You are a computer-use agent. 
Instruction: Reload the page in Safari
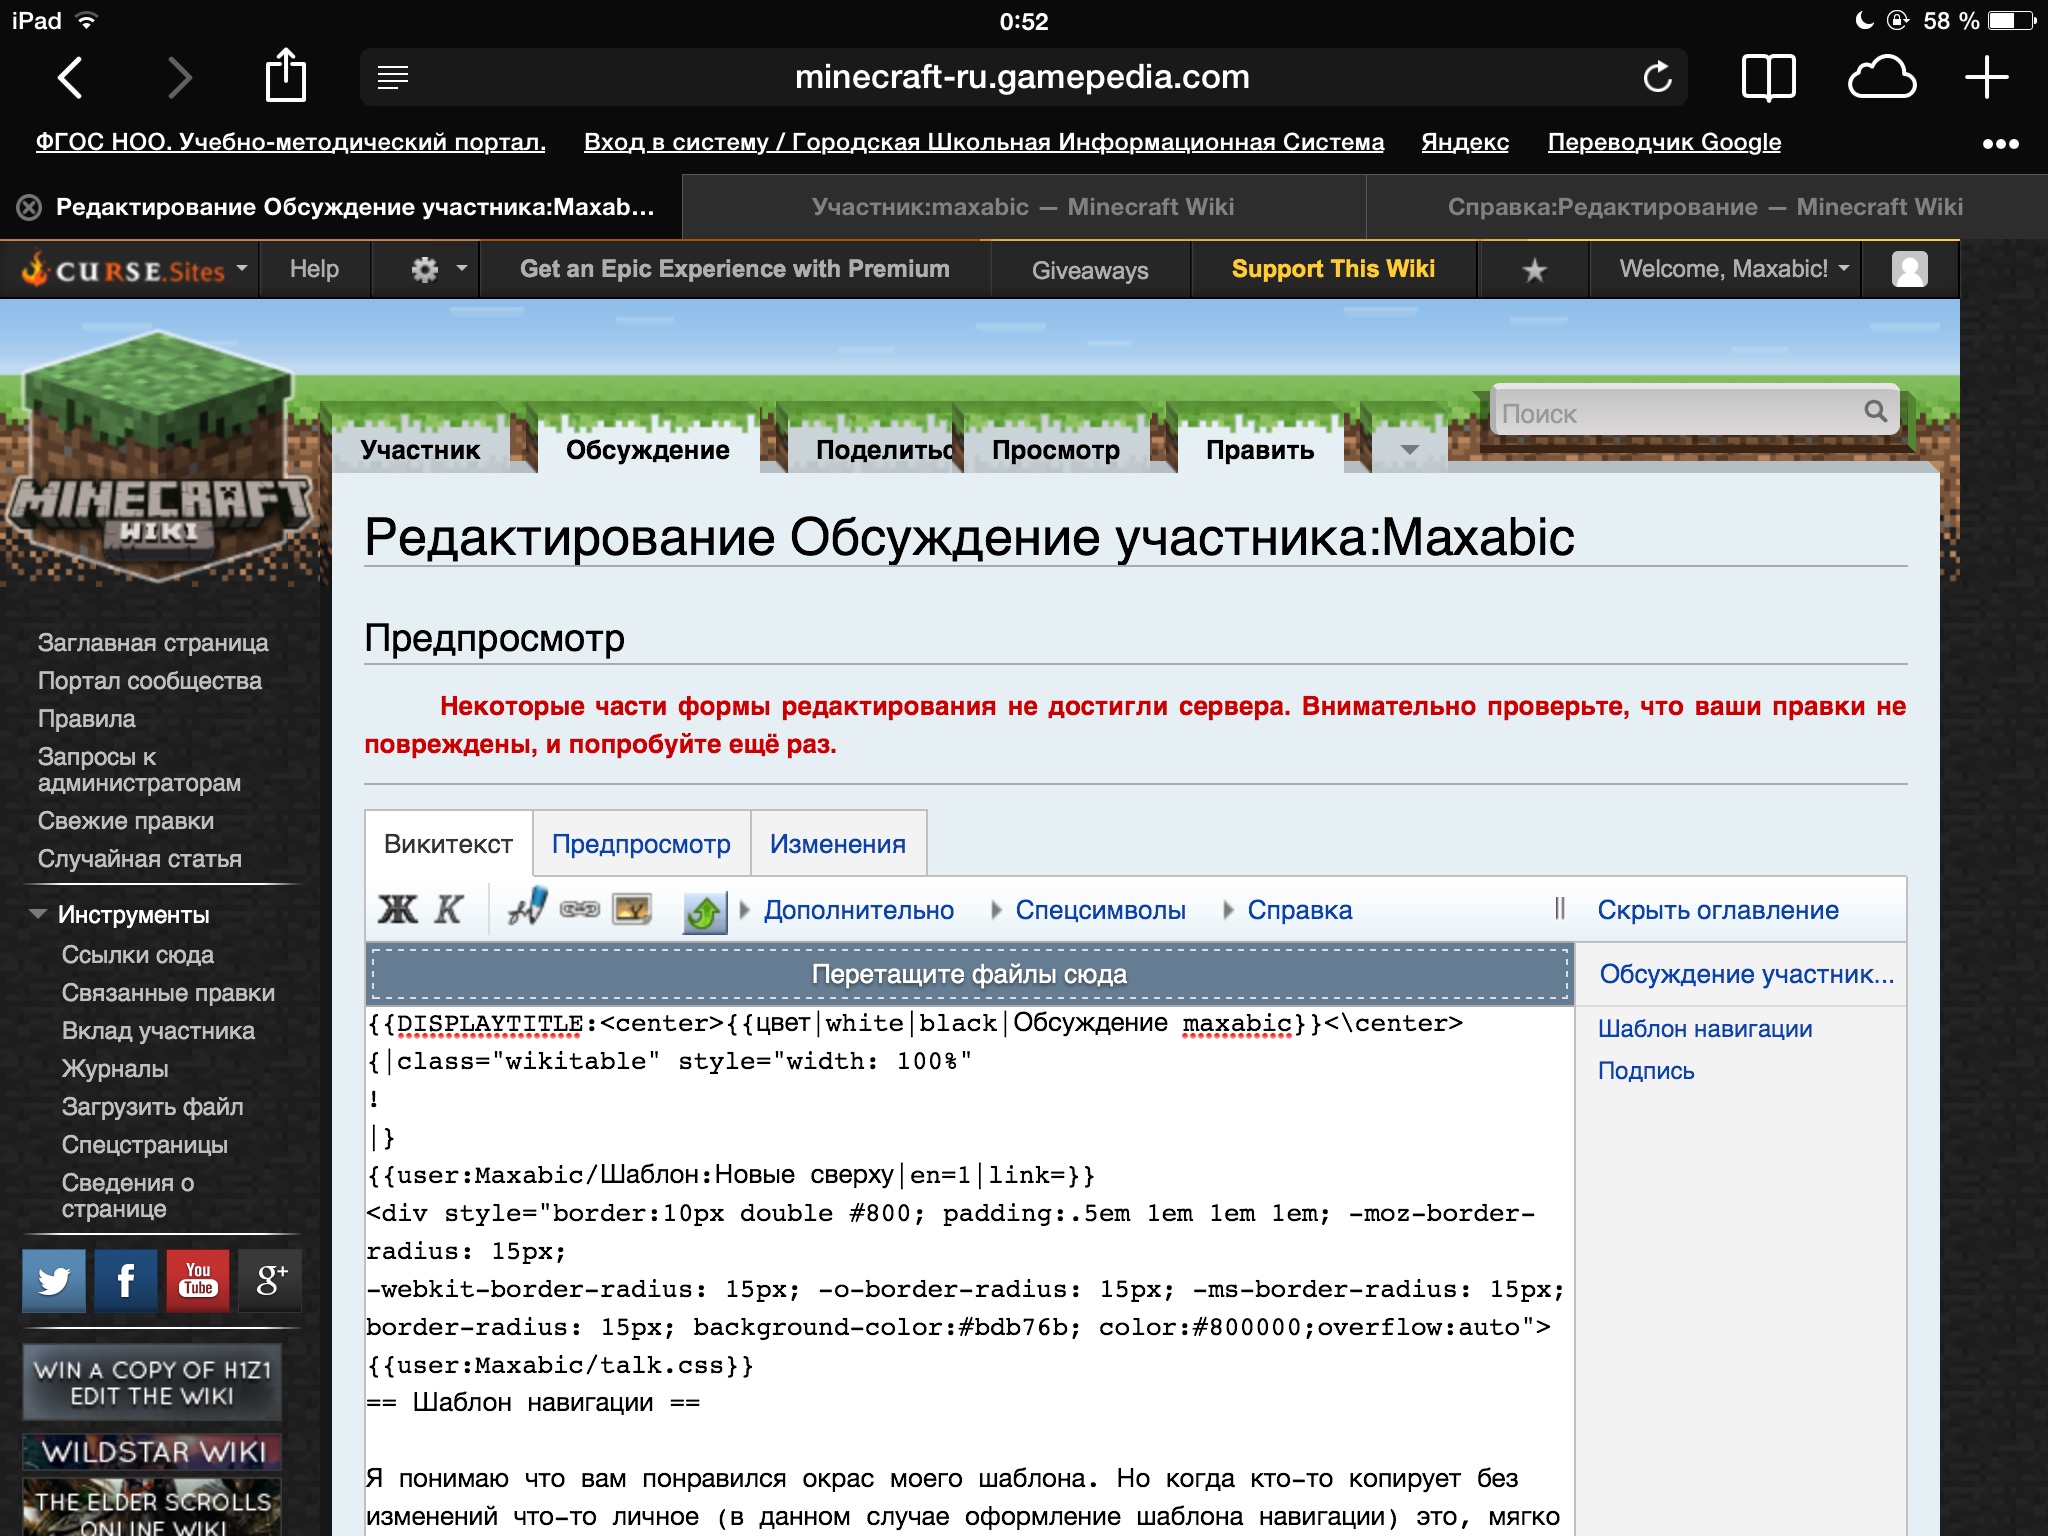tap(1657, 77)
